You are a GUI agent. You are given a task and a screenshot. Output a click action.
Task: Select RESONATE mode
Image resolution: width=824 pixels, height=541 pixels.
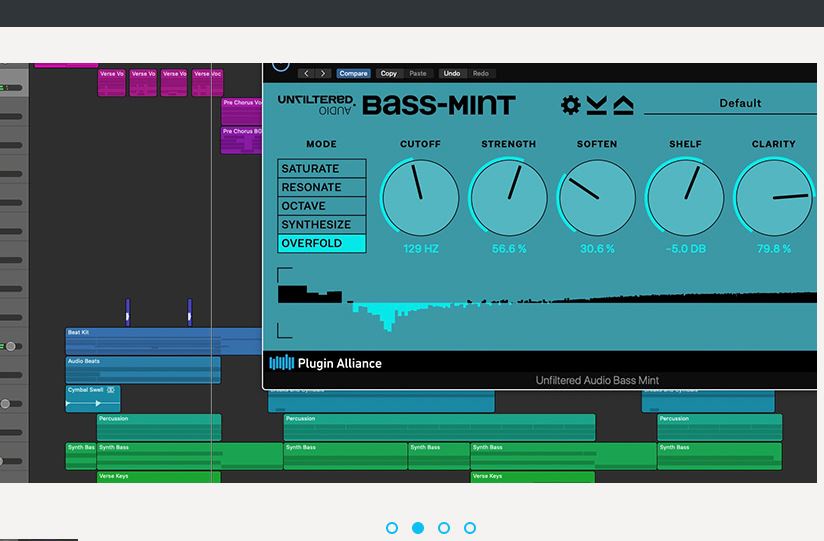pos(322,187)
